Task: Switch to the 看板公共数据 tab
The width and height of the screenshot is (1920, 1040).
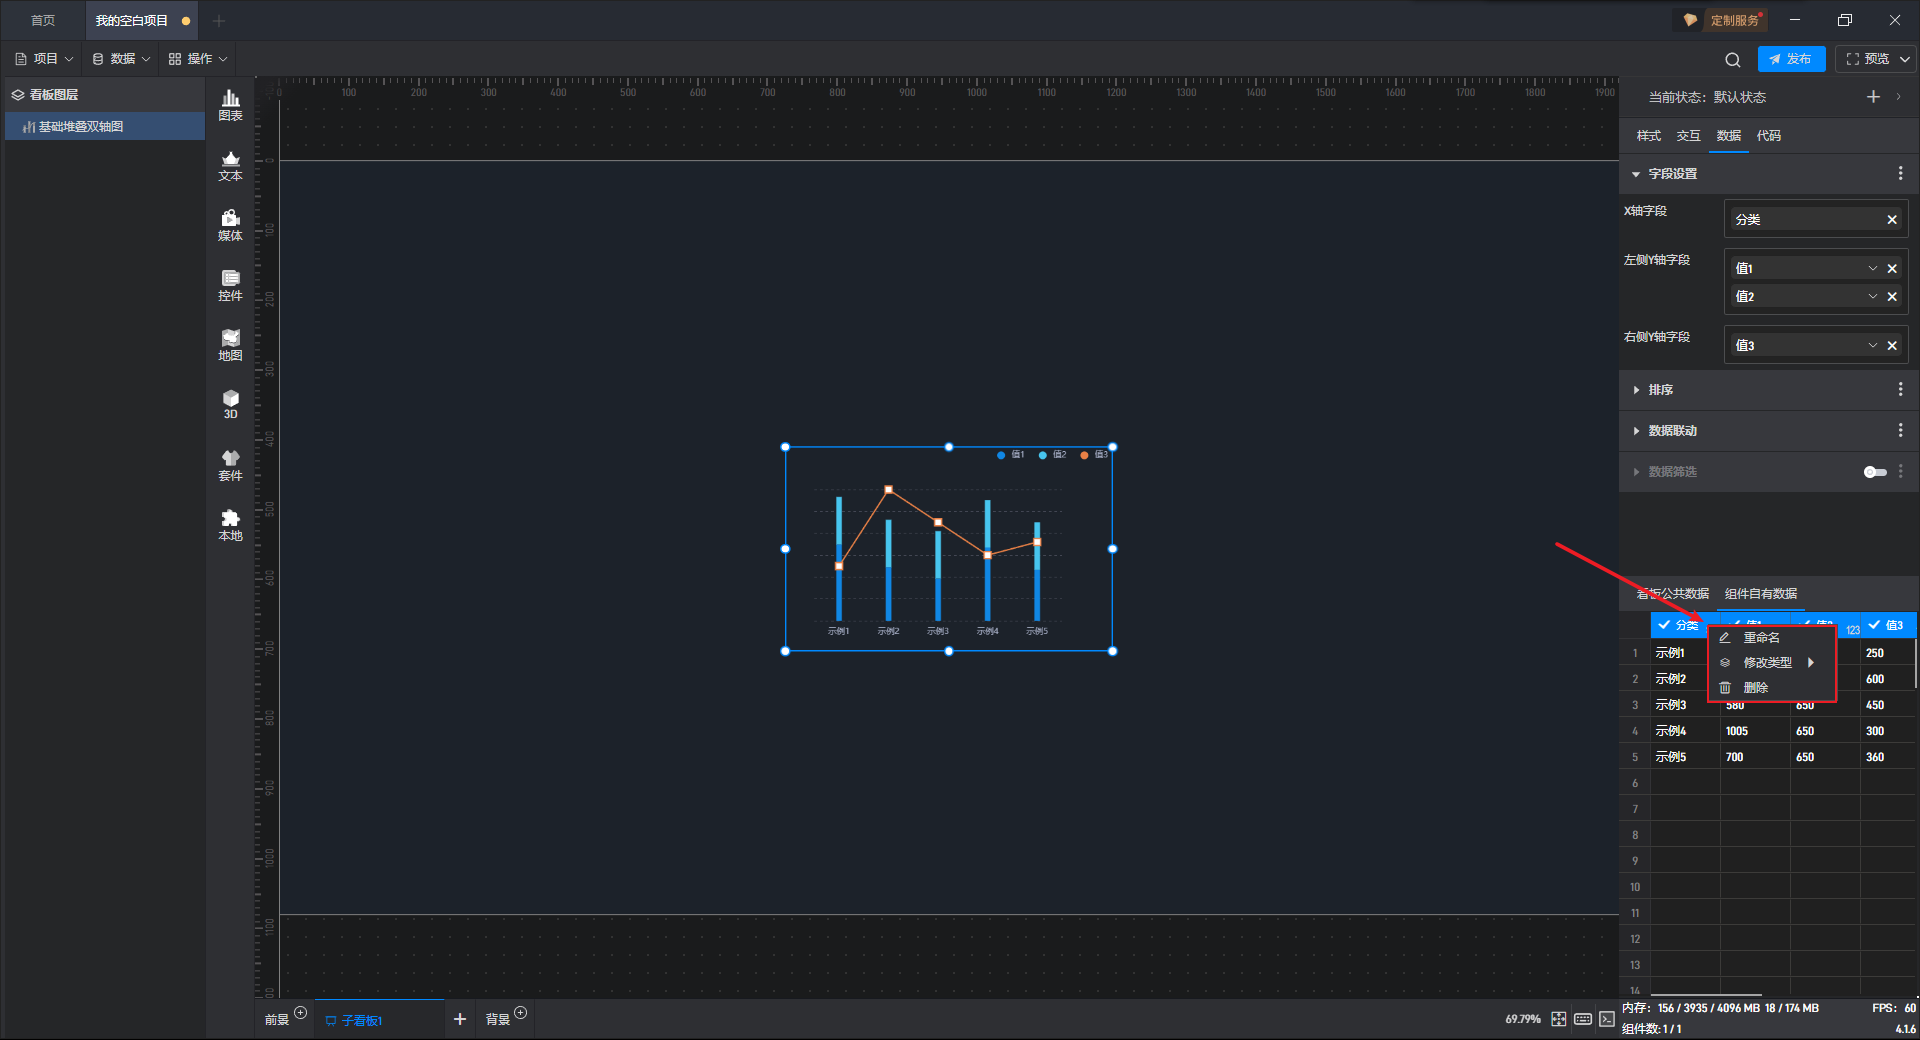Action: (x=1672, y=594)
